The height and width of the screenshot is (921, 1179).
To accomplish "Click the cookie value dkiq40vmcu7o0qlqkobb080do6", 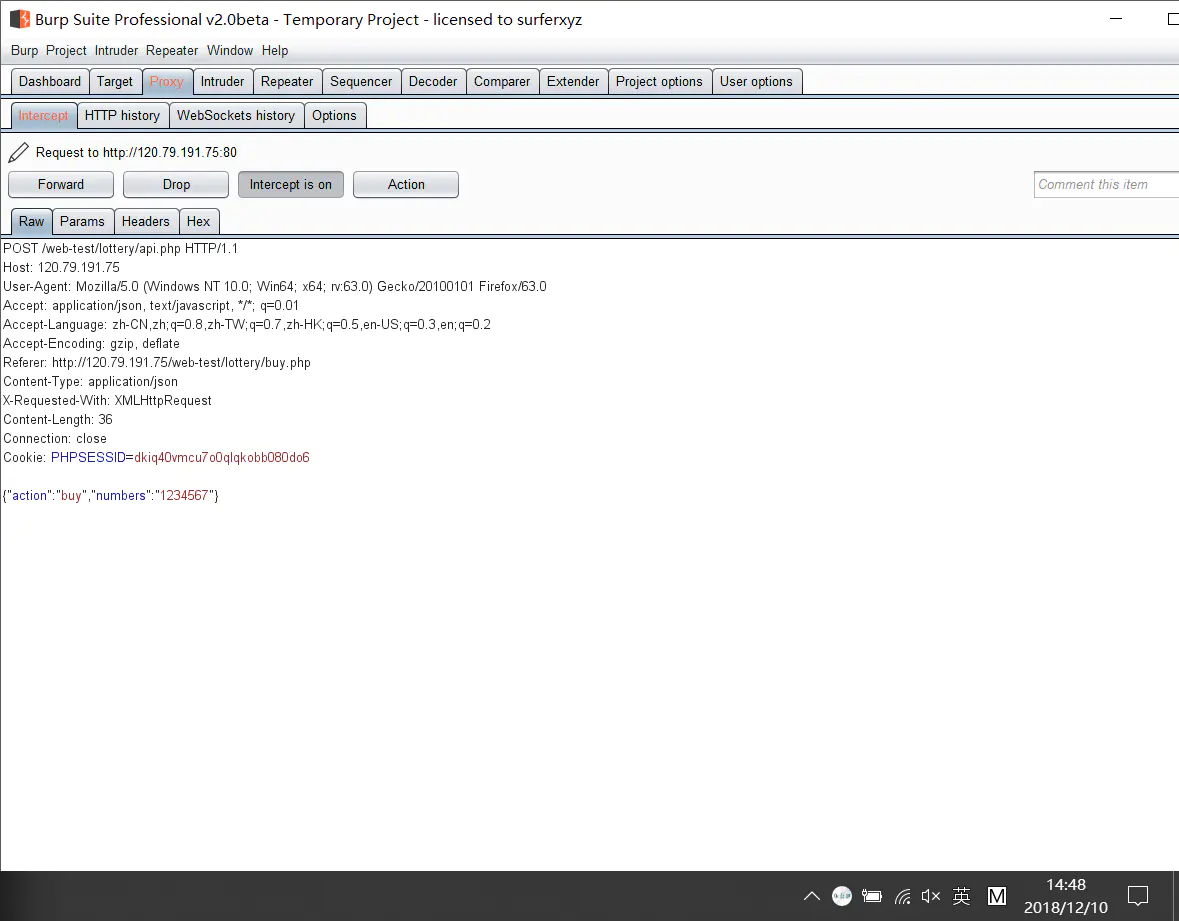I will click(222, 457).
